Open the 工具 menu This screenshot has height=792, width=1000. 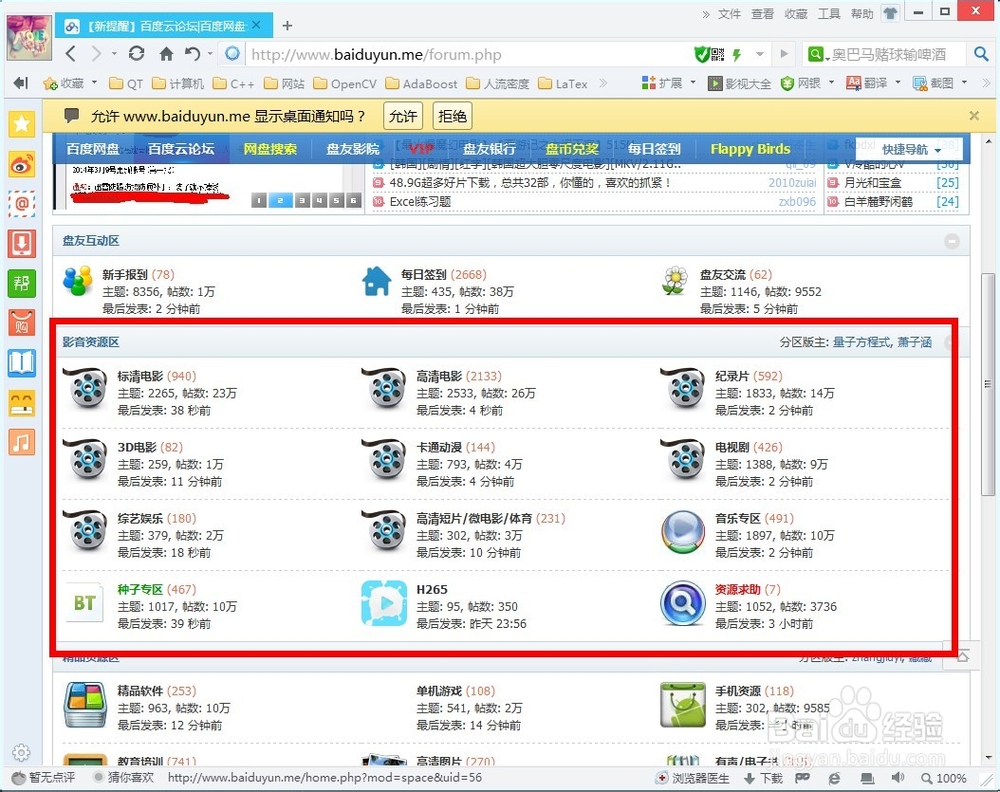point(828,13)
